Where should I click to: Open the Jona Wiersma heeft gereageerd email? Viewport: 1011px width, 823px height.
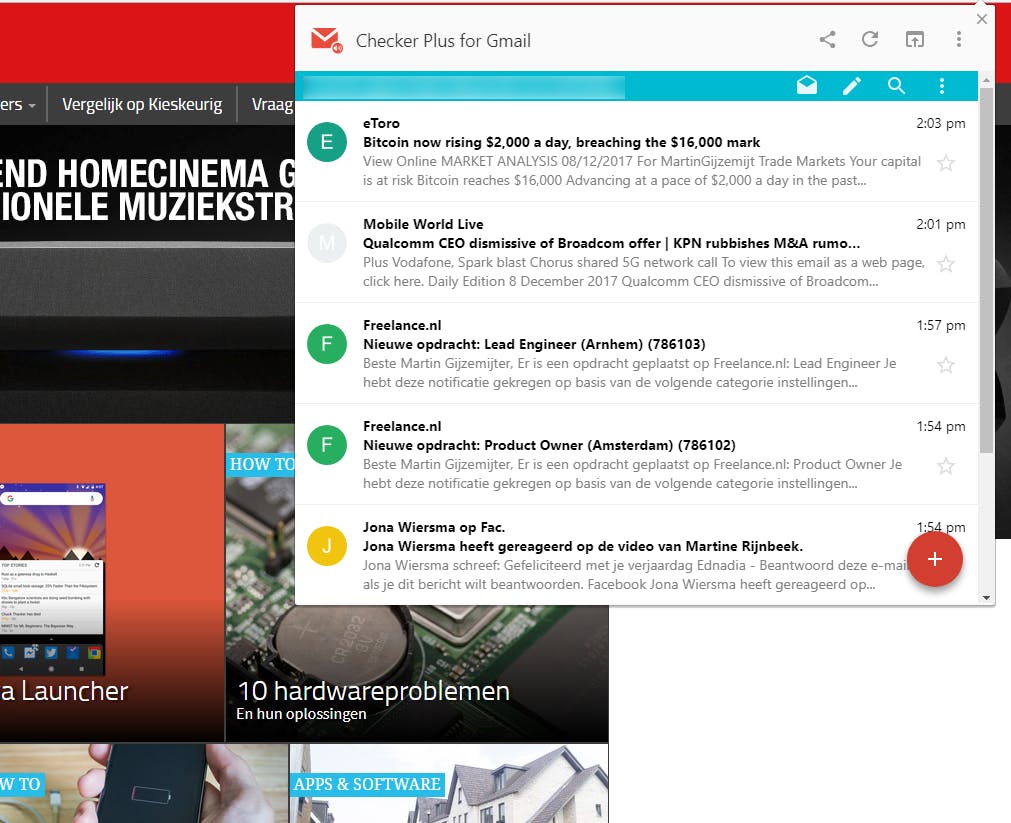point(583,546)
